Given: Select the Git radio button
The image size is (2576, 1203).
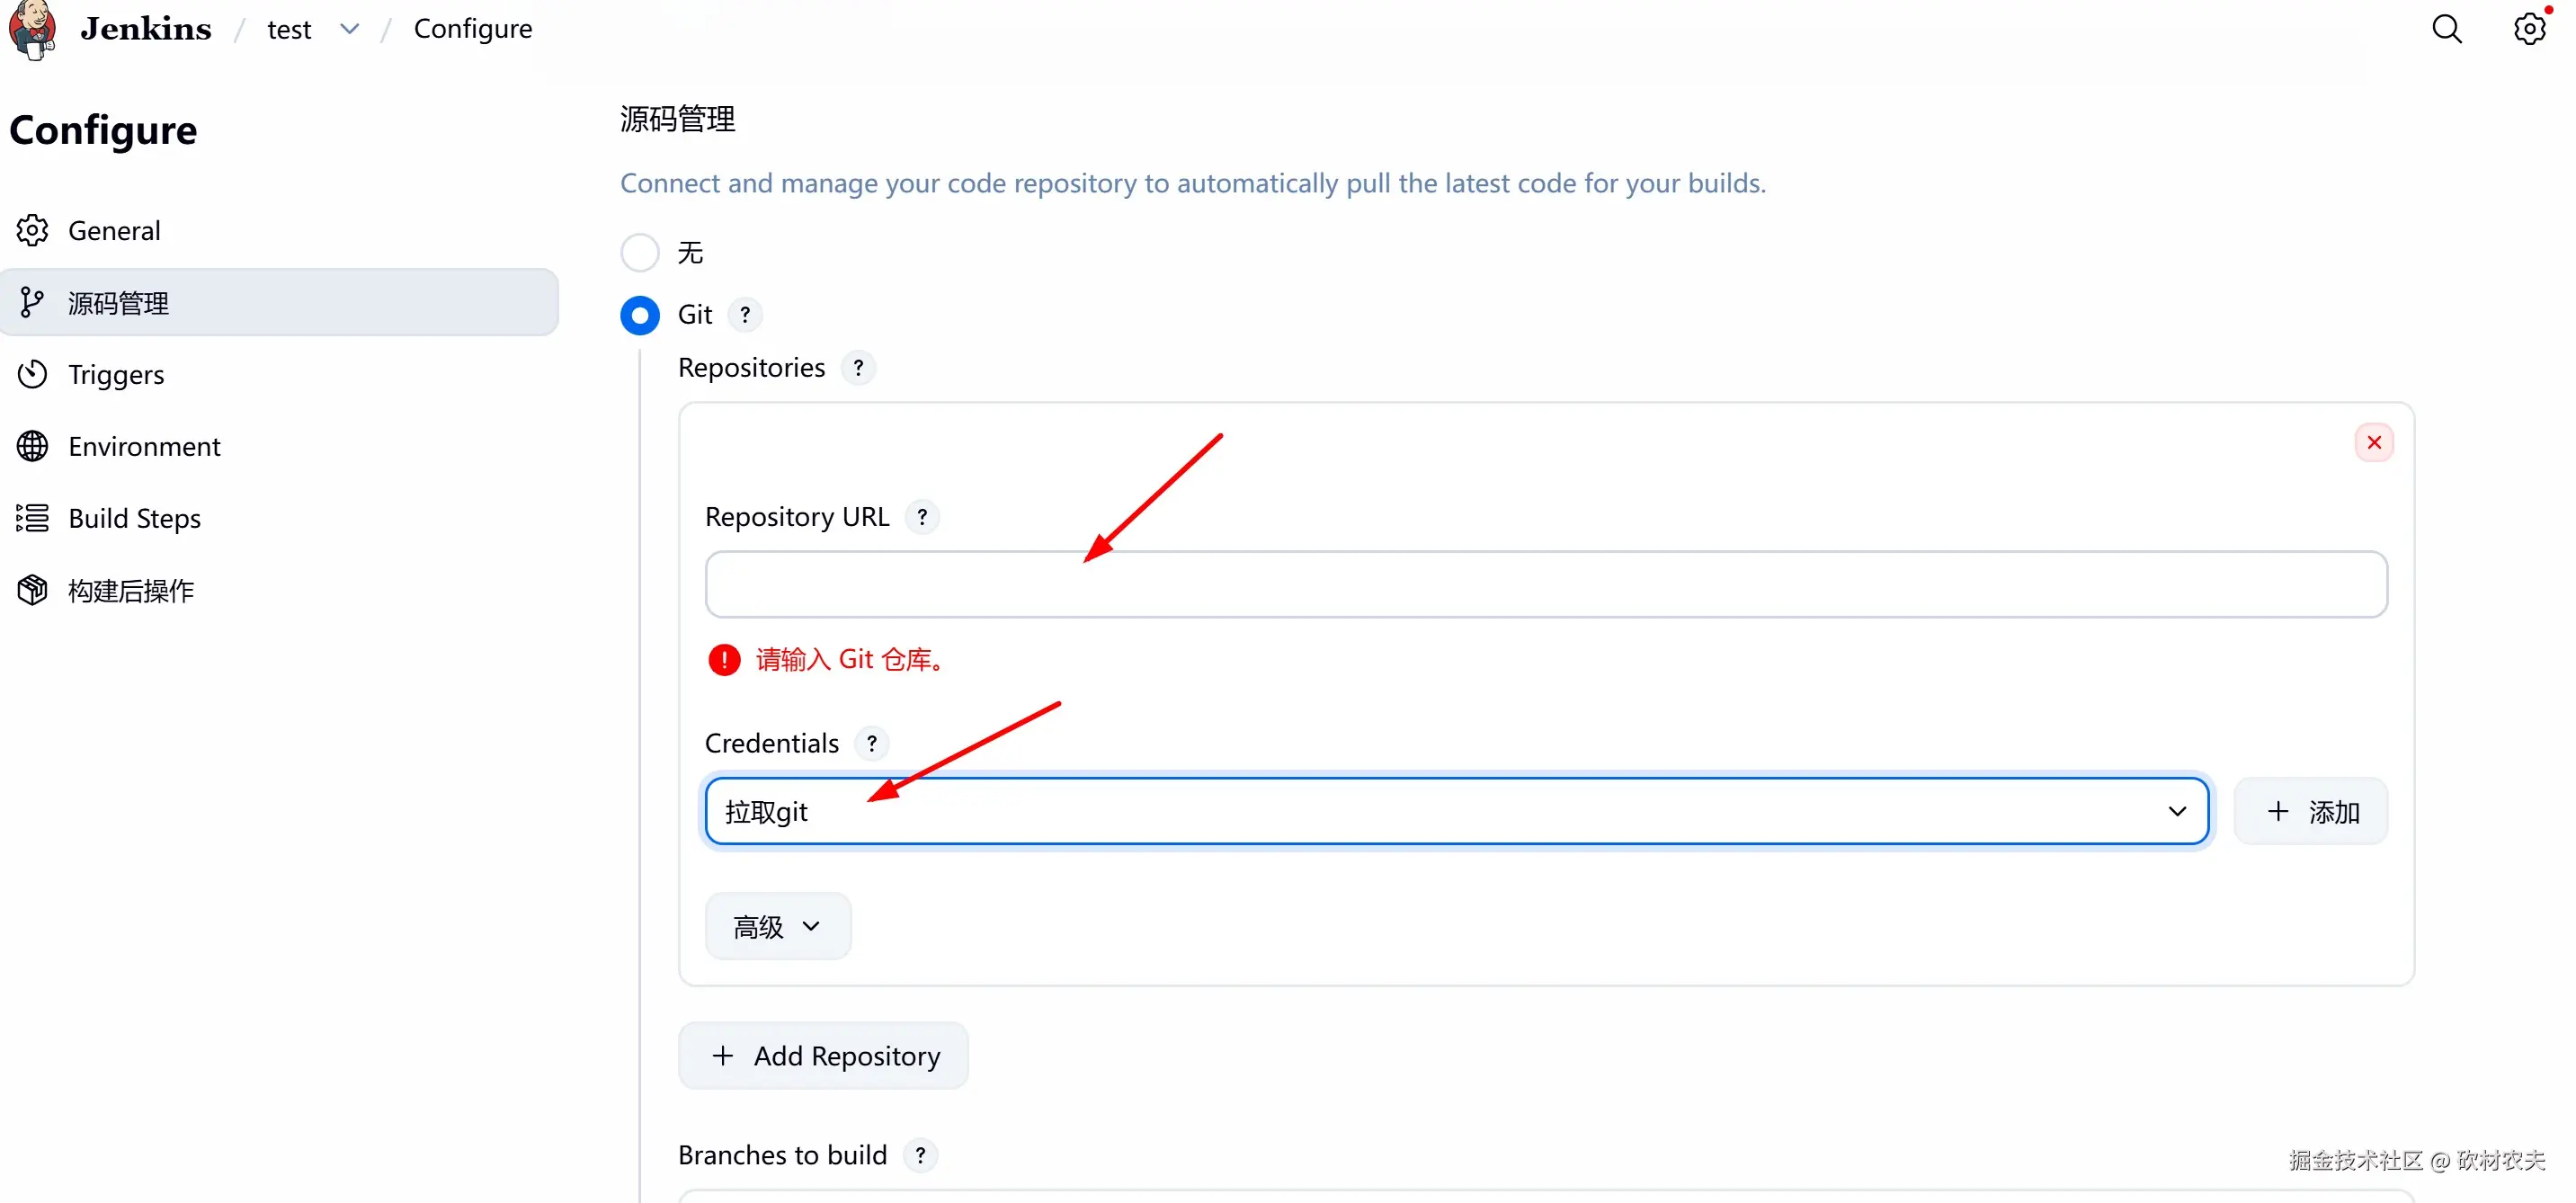Looking at the screenshot, I should pos(640,315).
